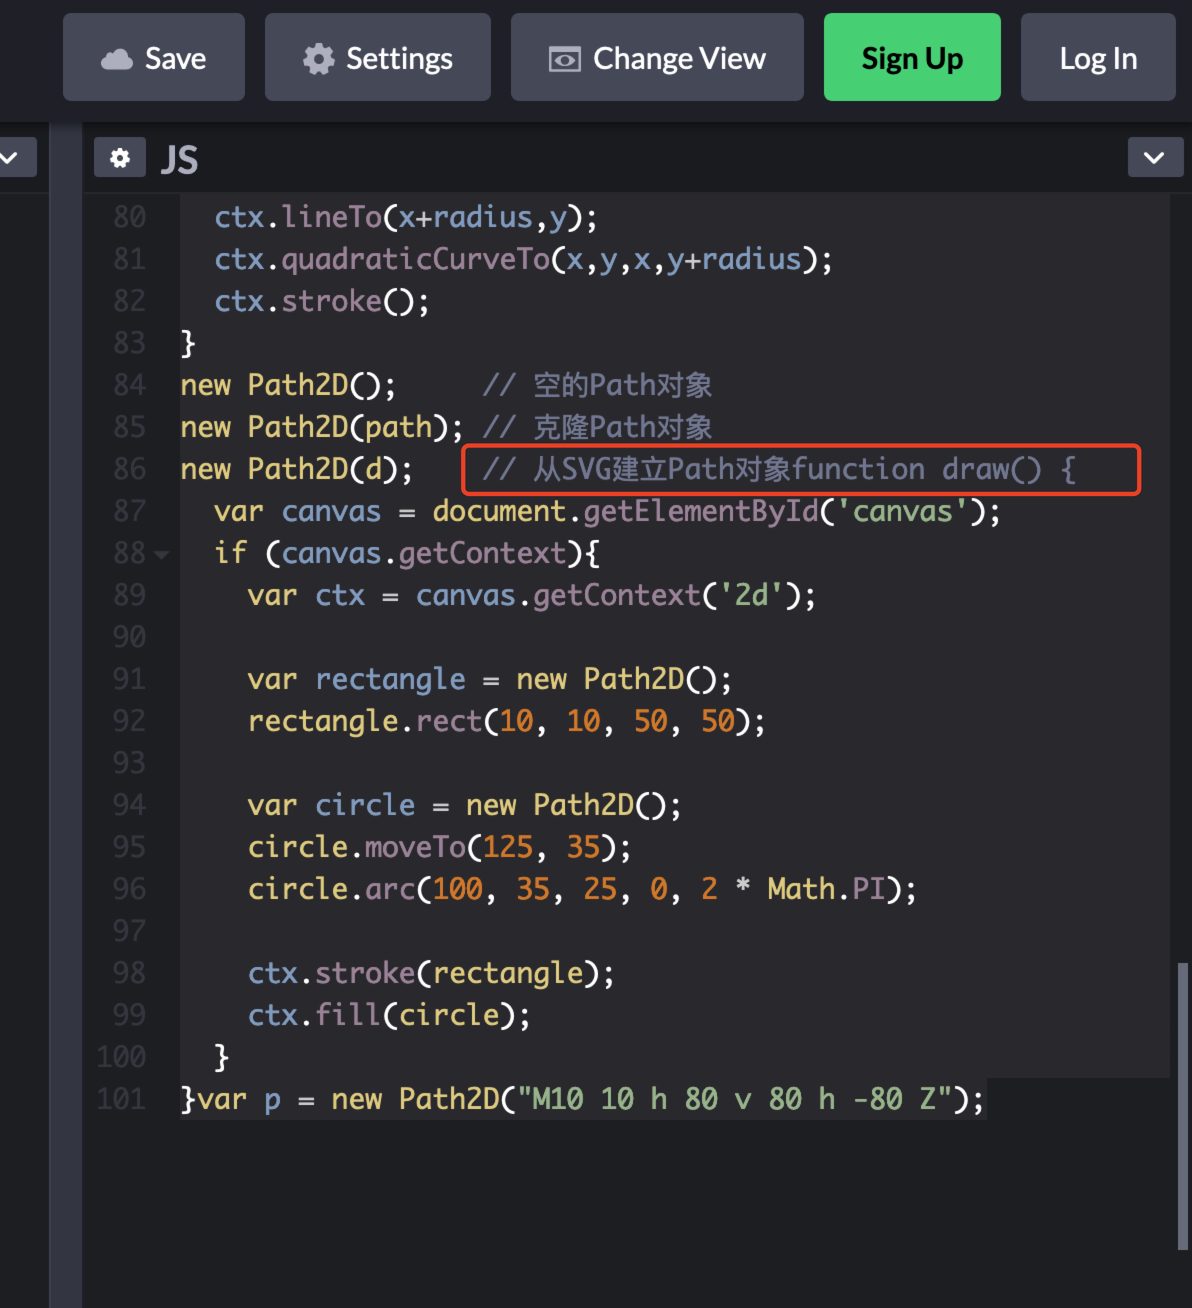This screenshot has height=1308, width=1192.
Task: Click the Change View button
Action: [x=657, y=57]
